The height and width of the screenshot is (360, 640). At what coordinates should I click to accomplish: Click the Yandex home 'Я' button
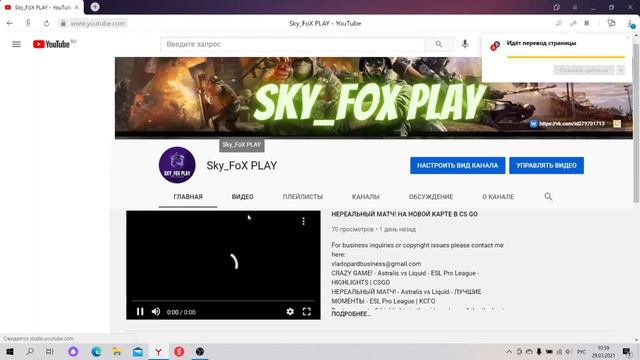coord(28,23)
